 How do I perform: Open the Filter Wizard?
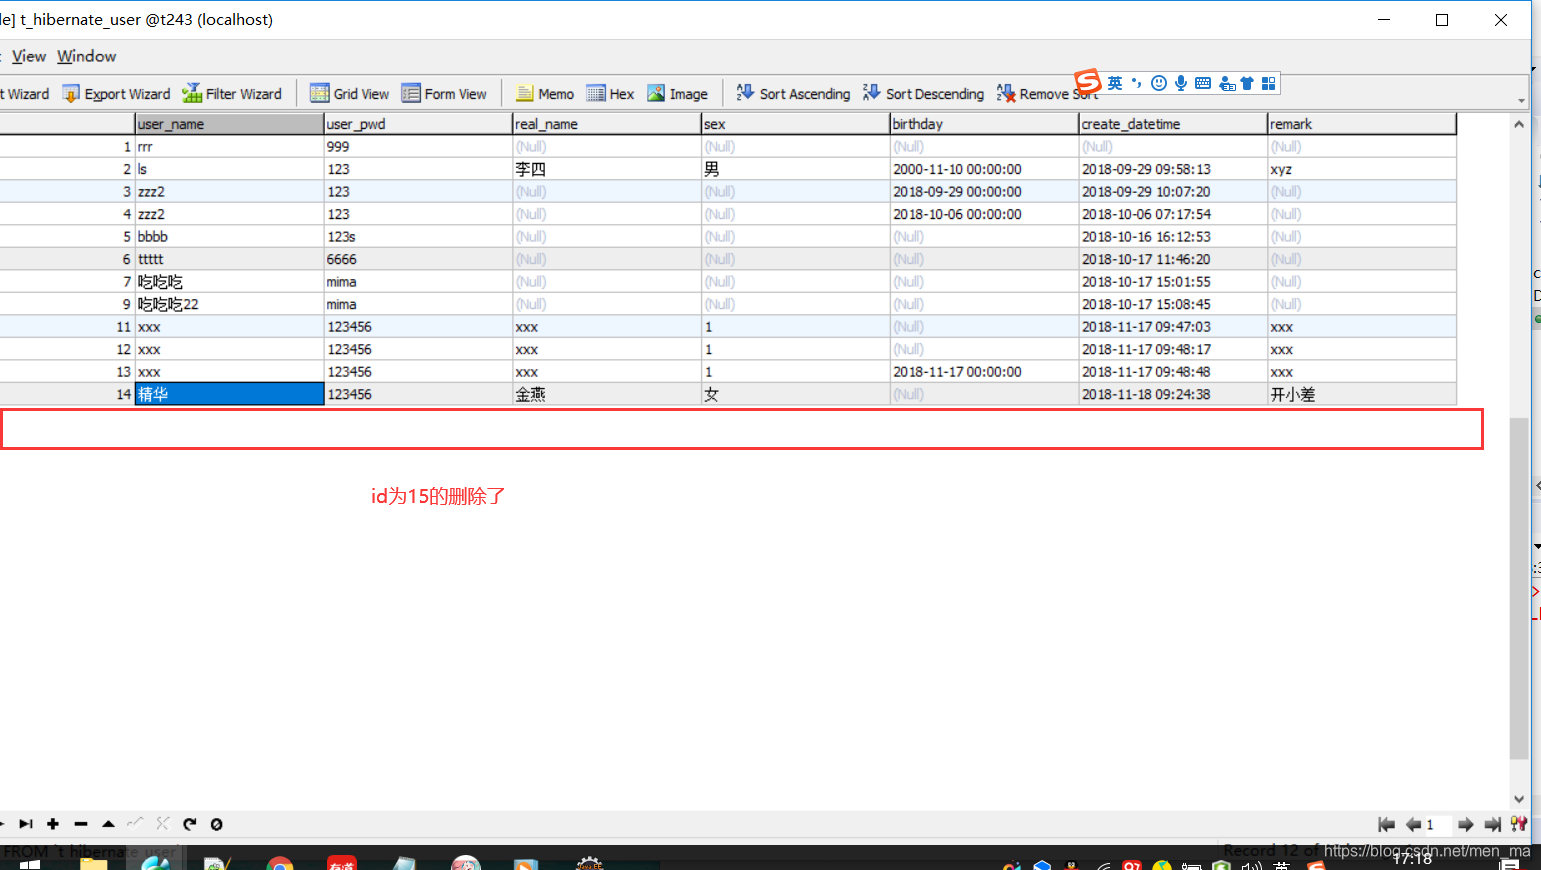[232, 94]
